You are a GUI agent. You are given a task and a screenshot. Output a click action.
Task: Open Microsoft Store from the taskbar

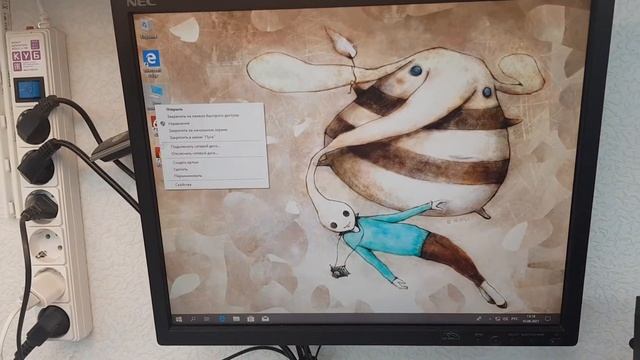251,319
